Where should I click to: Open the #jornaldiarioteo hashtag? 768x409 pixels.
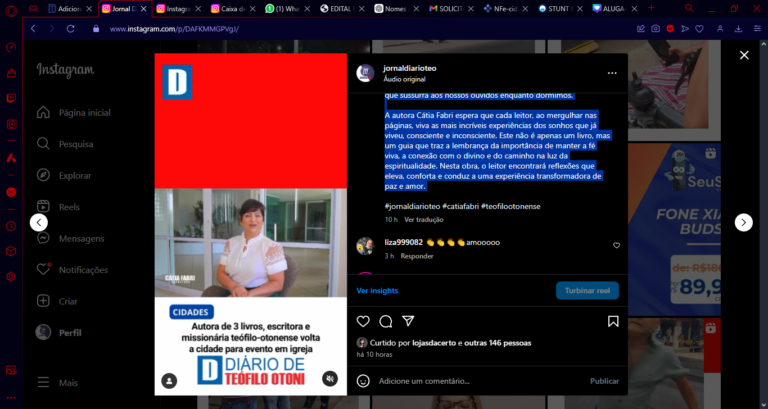412,206
